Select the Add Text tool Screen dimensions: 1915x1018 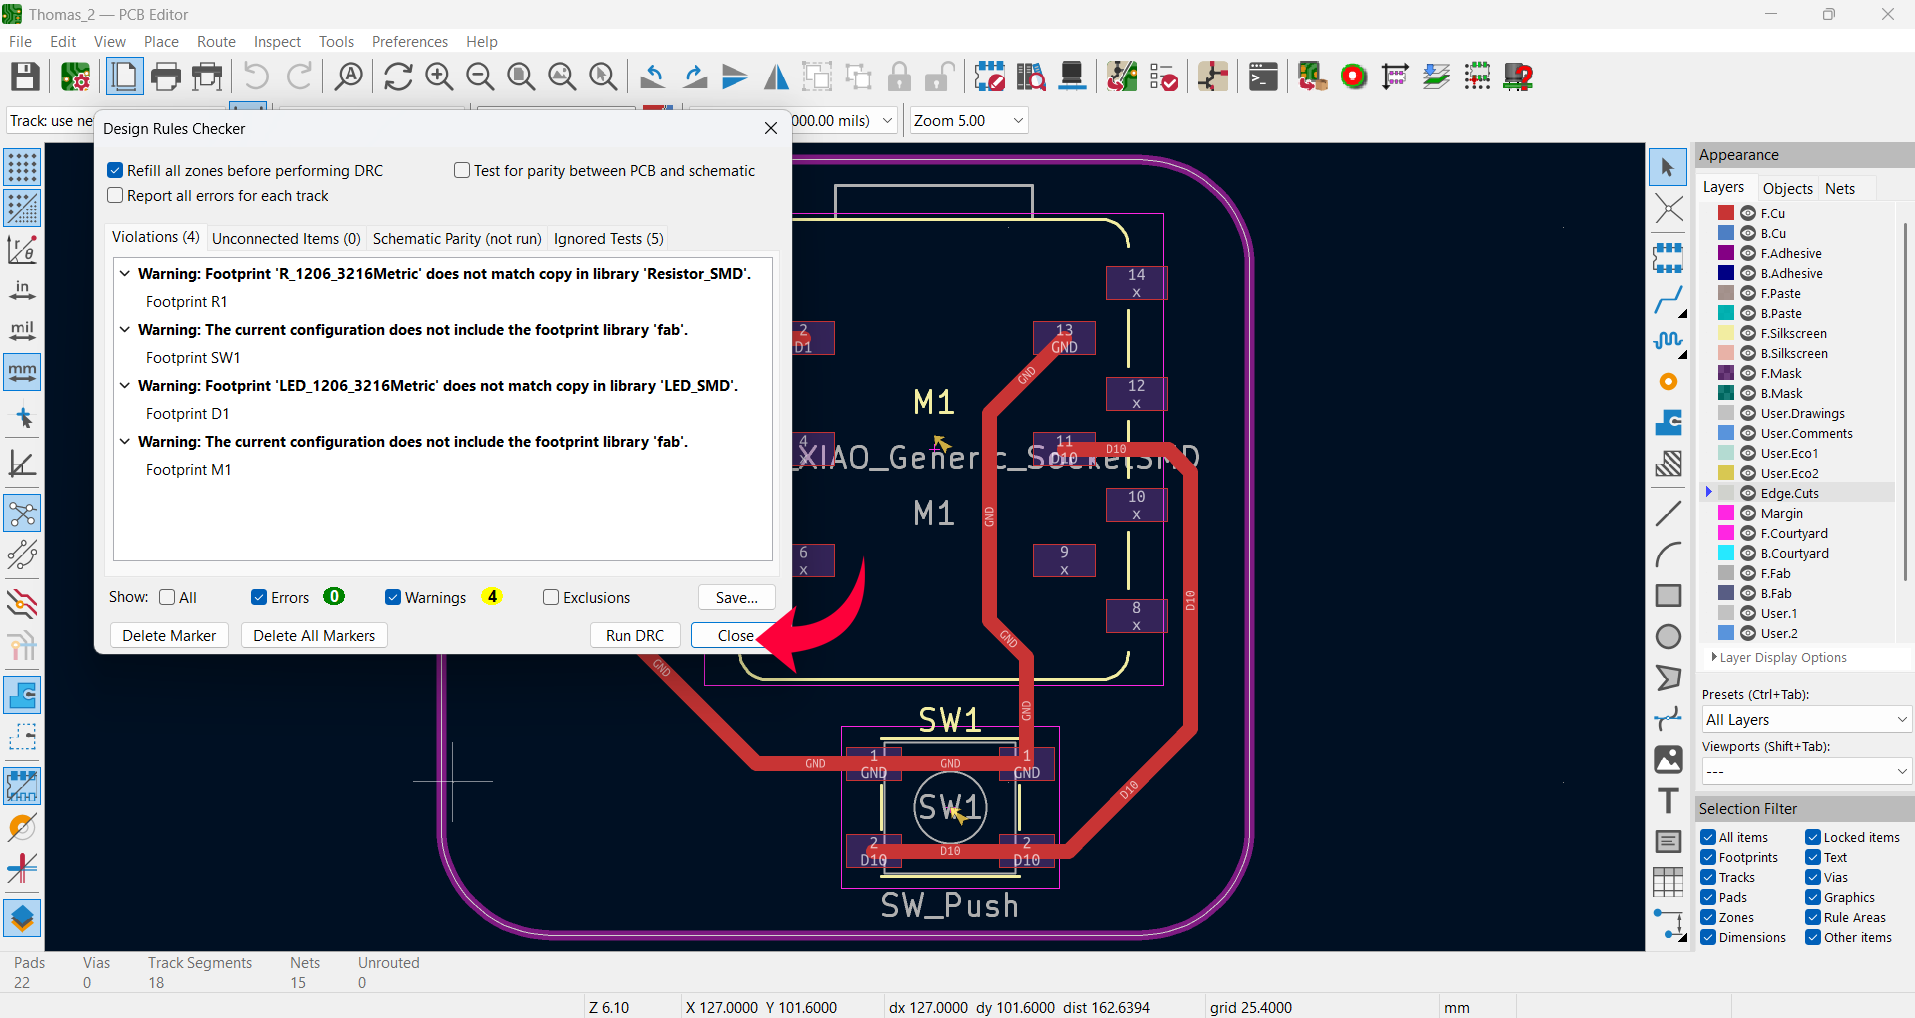1668,801
